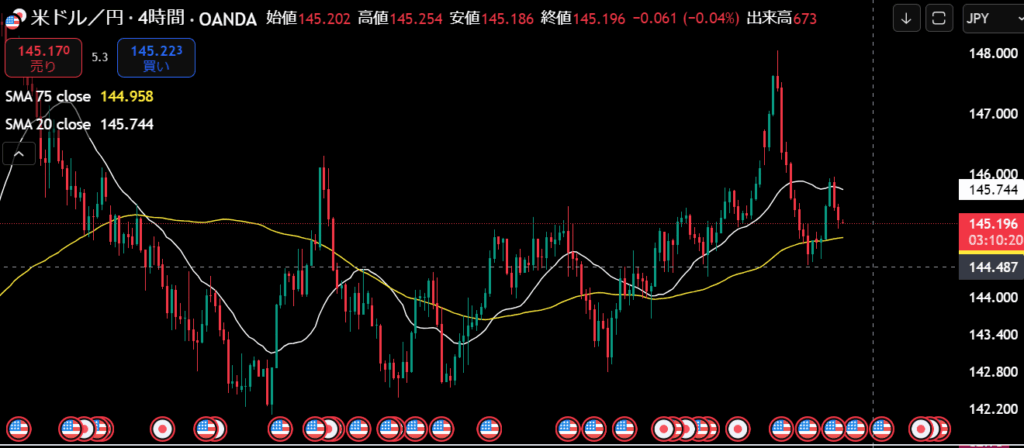Open the 米ドル/円 symbol title
The width and height of the screenshot is (1024, 448).
coord(78,19)
